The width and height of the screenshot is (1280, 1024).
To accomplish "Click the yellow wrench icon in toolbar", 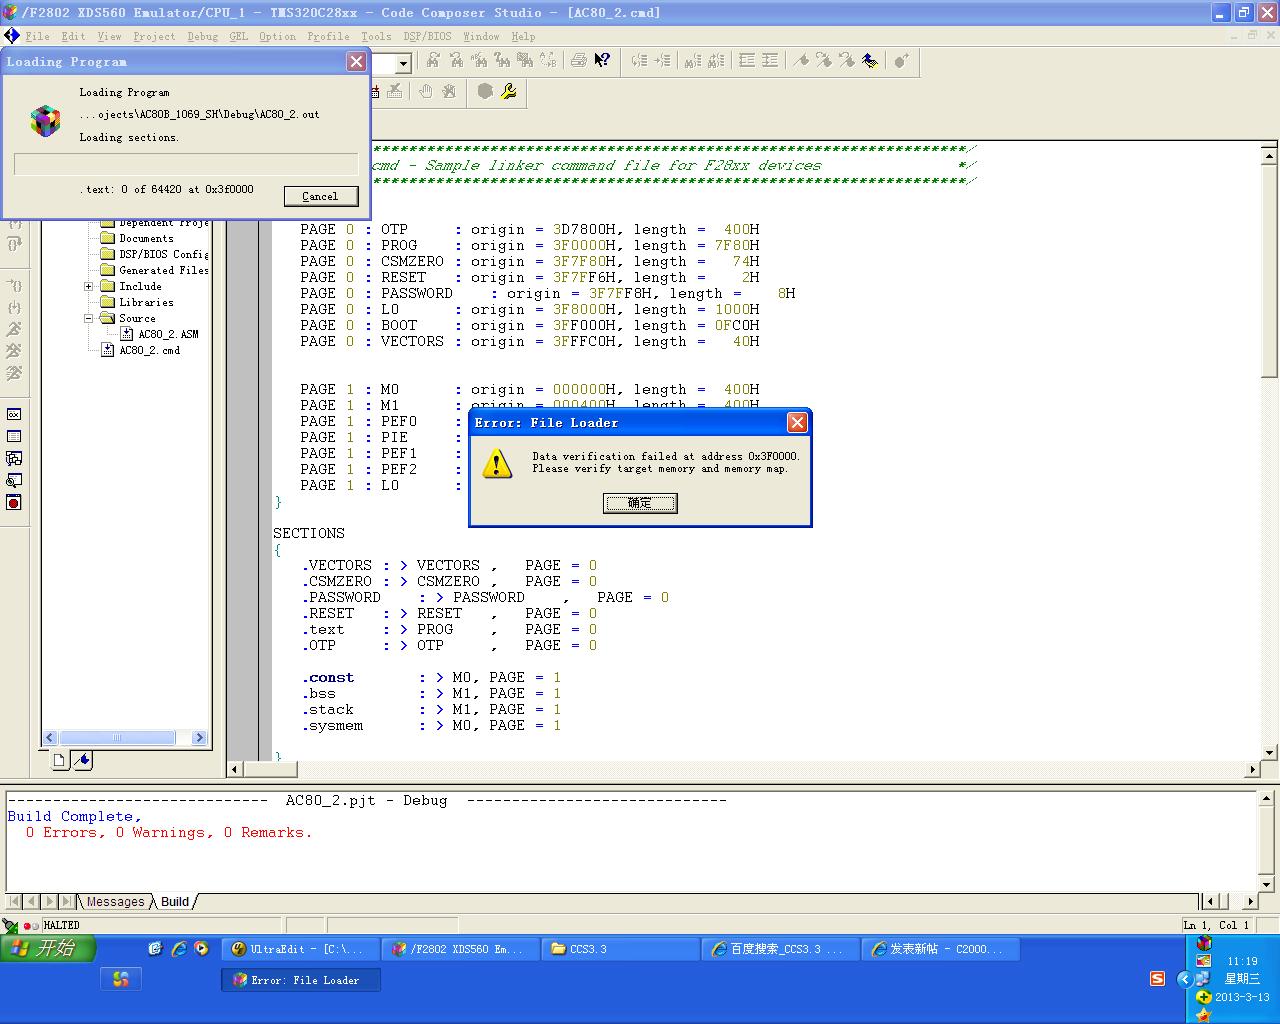I will pyautogui.click(x=509, y=92).
